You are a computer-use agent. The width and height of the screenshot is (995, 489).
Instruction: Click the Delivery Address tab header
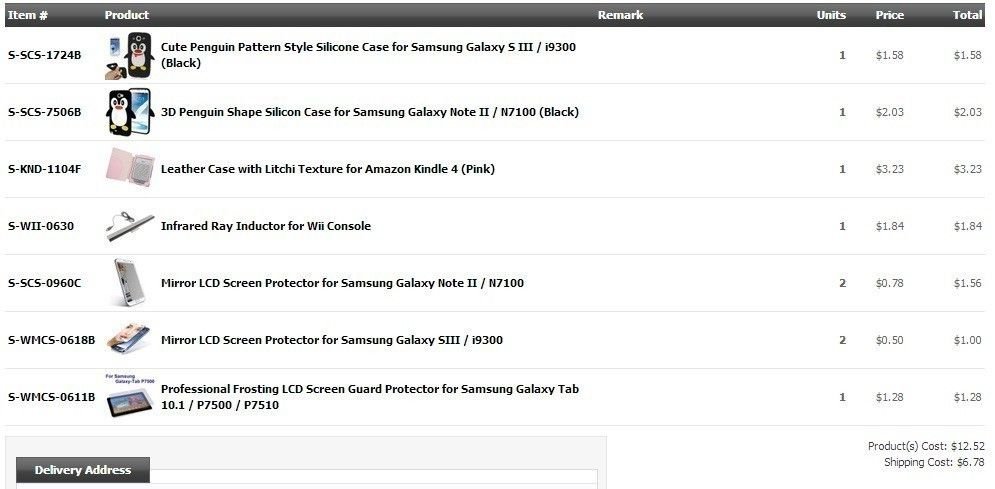coord(82,470)
